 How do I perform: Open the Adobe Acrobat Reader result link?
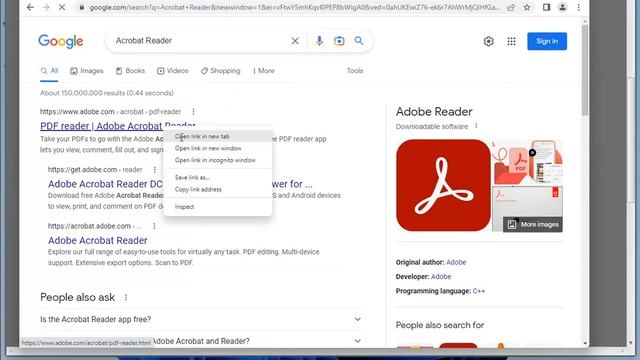point(98,240)
